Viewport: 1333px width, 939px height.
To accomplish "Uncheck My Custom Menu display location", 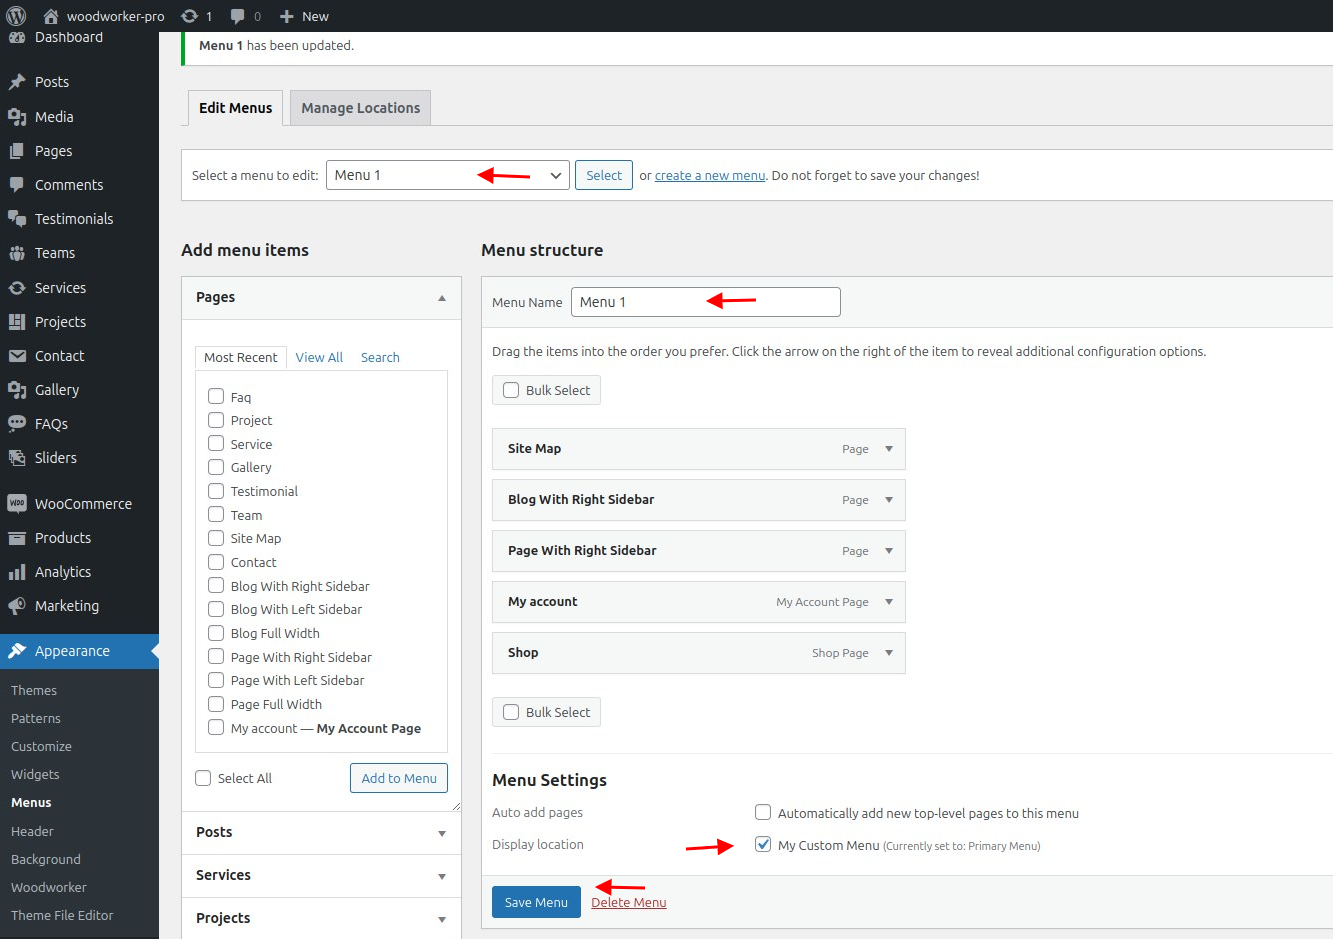I will coord(763,845).
